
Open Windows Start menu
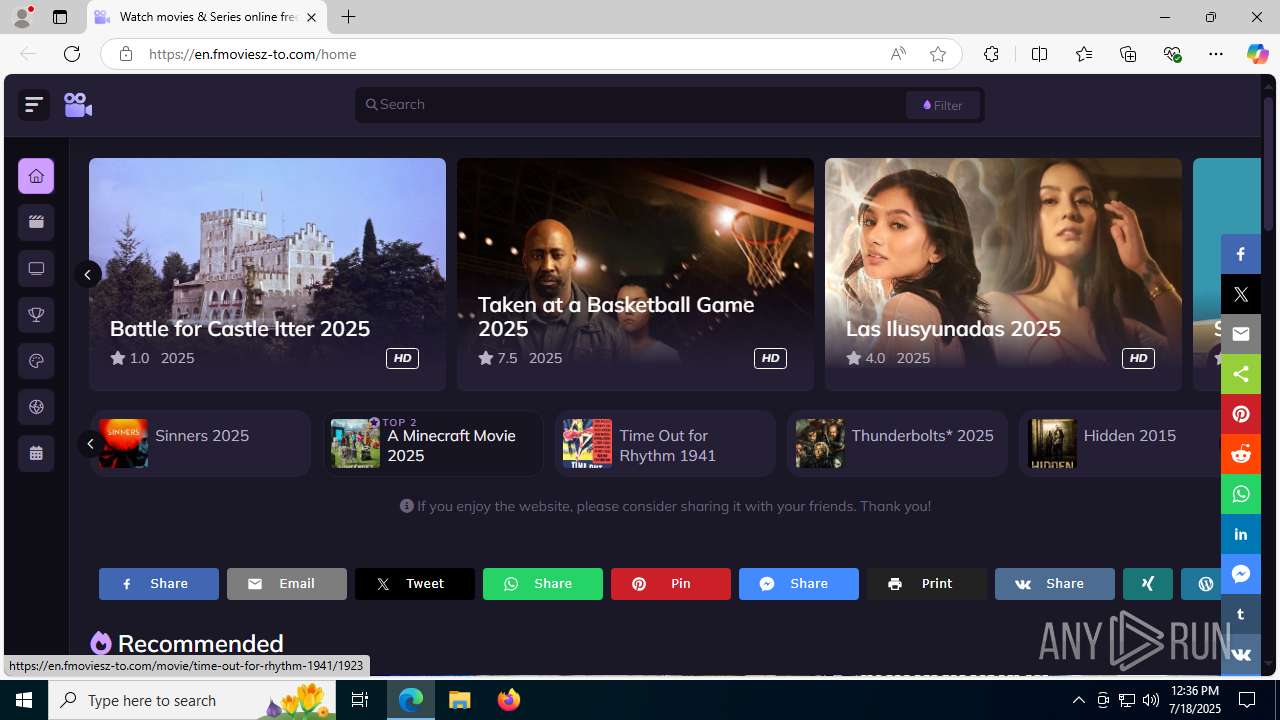24,700
